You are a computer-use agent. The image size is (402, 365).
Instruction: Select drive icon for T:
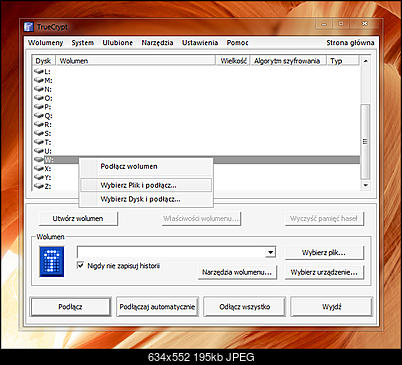[x=39, y=142]
